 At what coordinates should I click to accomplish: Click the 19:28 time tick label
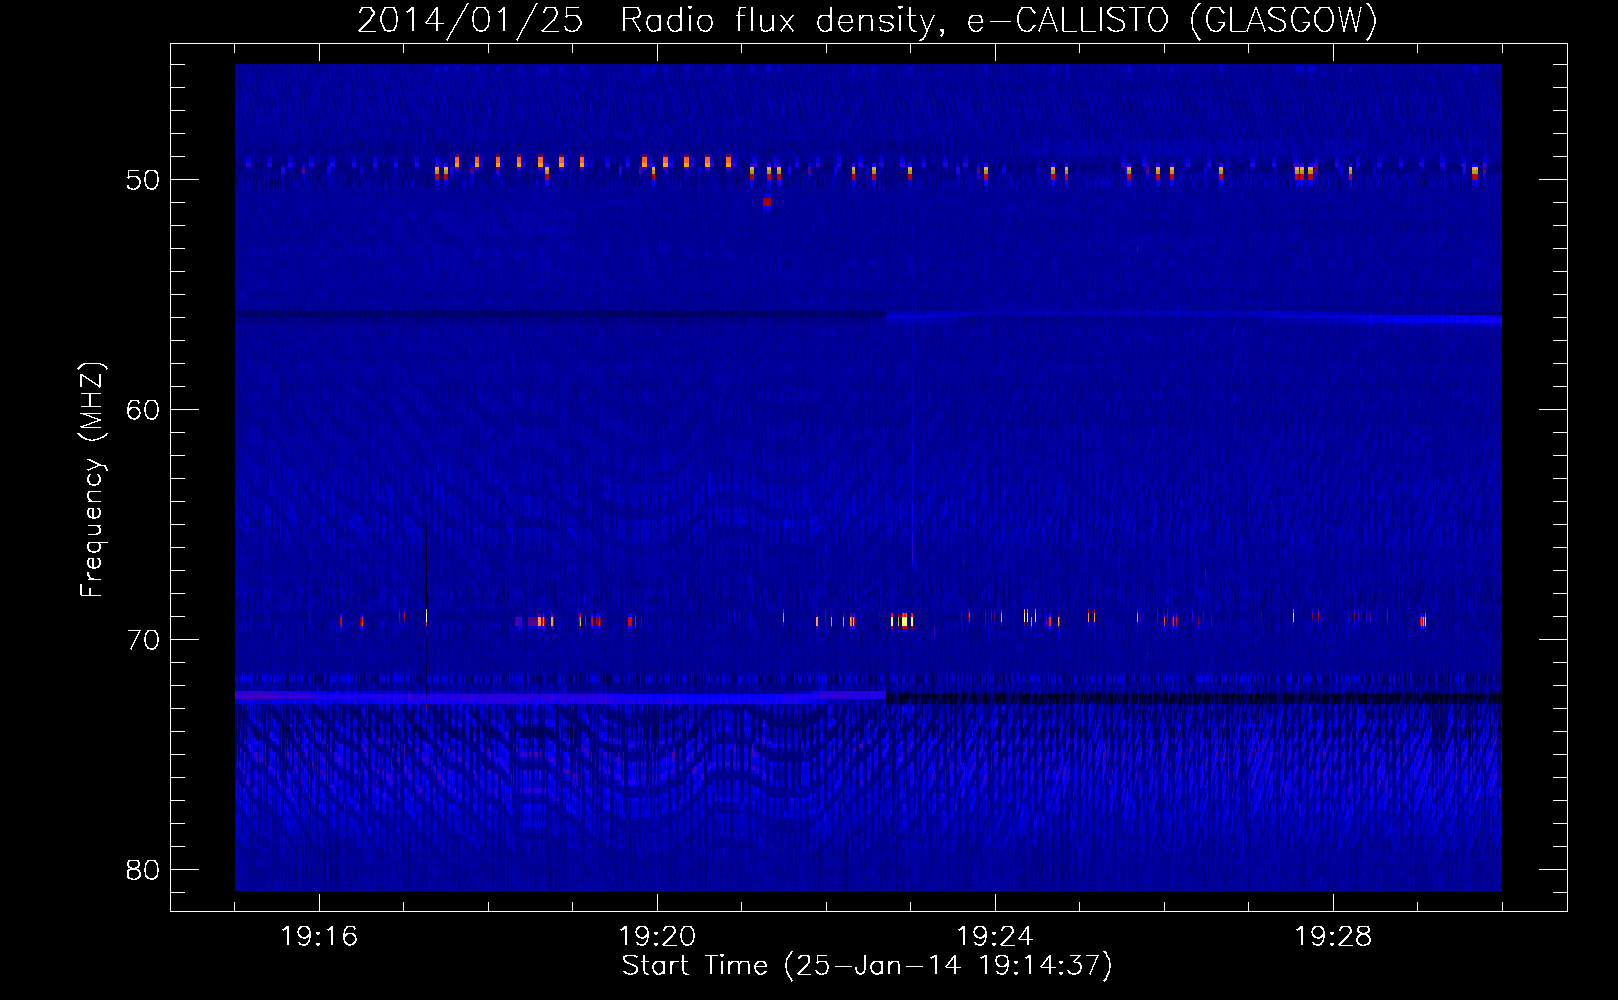1333,937
